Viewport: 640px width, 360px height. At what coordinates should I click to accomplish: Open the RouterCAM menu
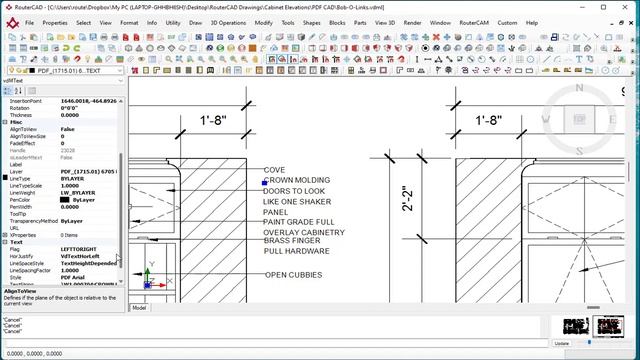coord(474,23)
